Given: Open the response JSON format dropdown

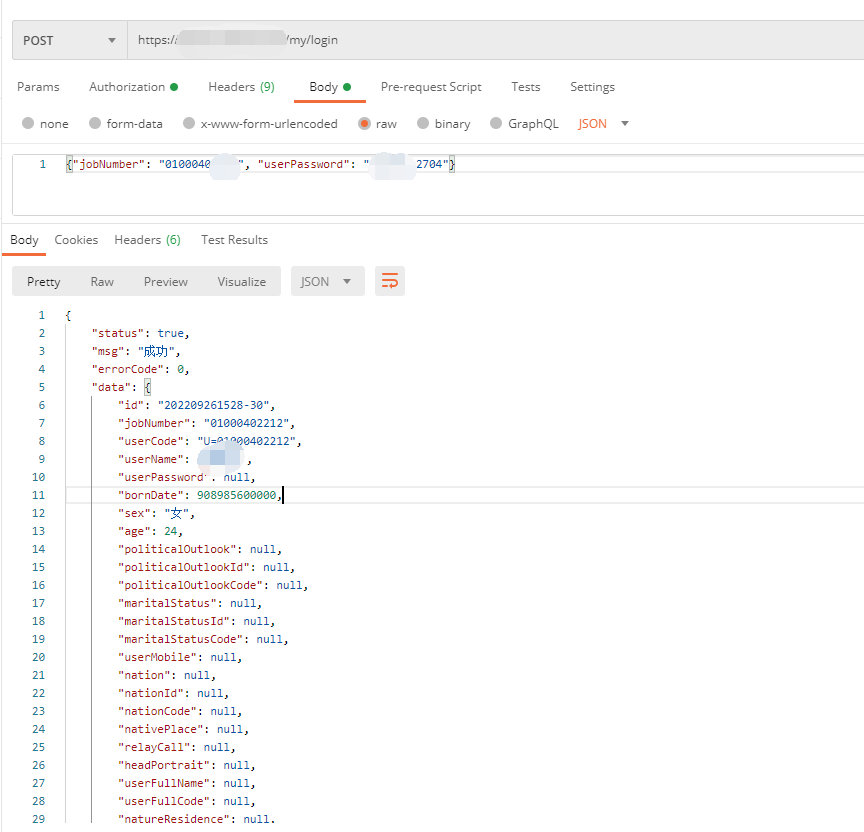Looking at the screenshot, I should tap(327, 282).
